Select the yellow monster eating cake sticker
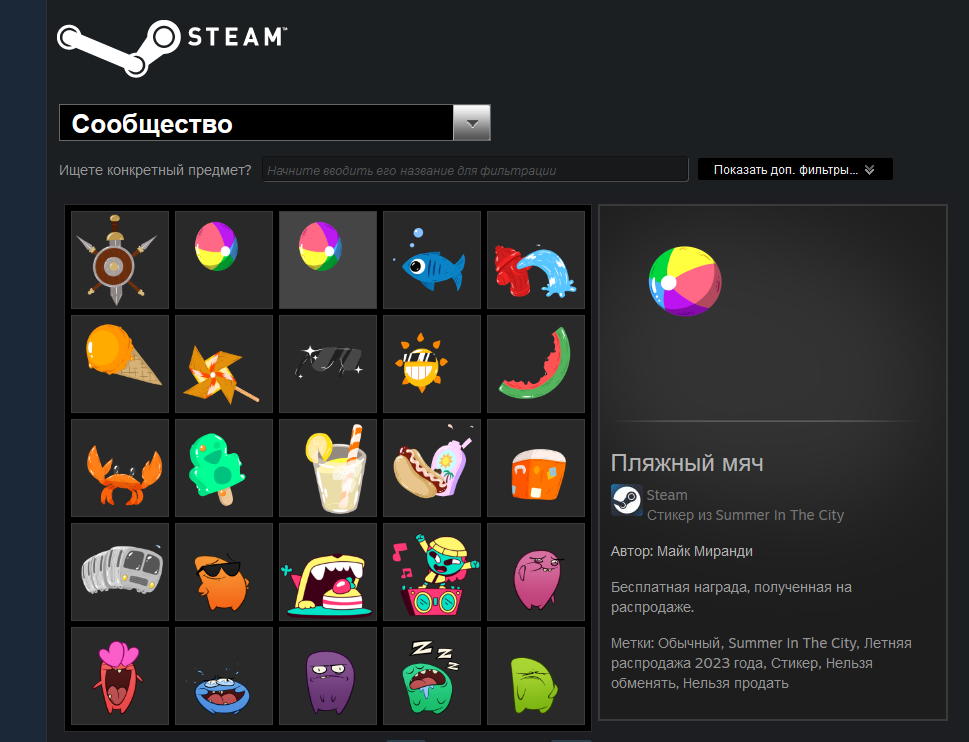 (x=328, y=572)
